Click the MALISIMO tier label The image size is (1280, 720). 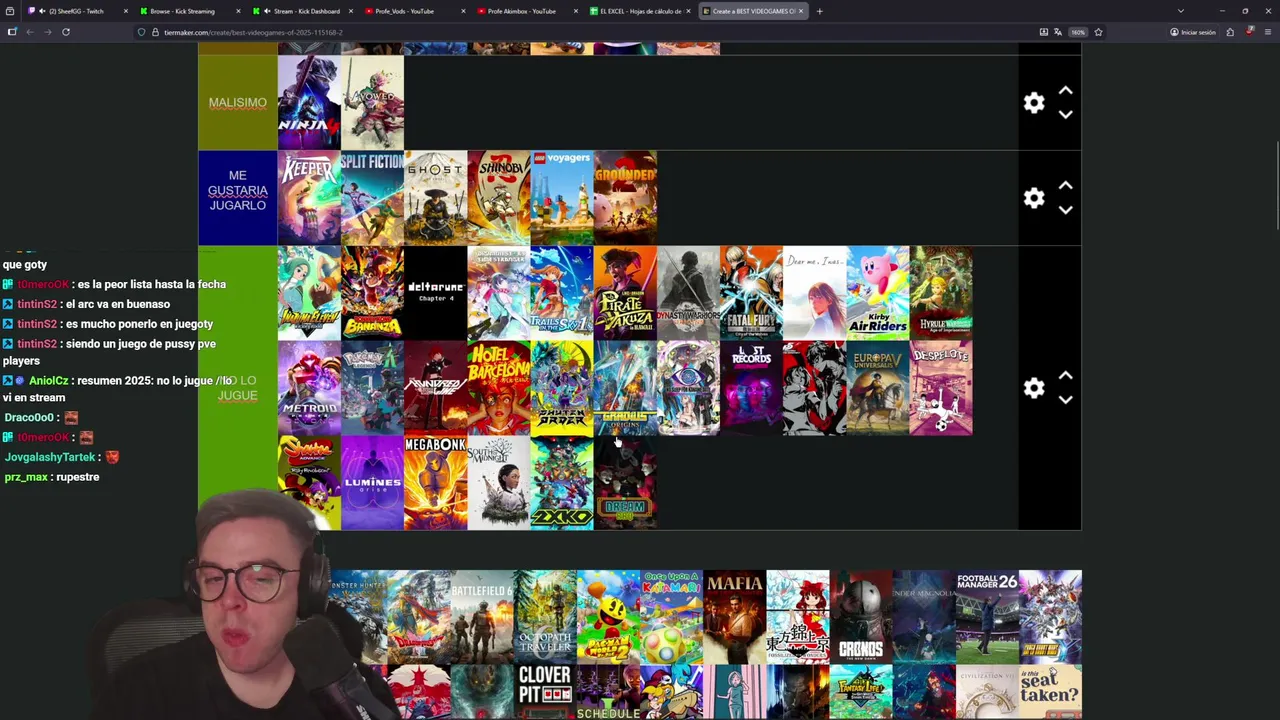(x=238, y=103)
